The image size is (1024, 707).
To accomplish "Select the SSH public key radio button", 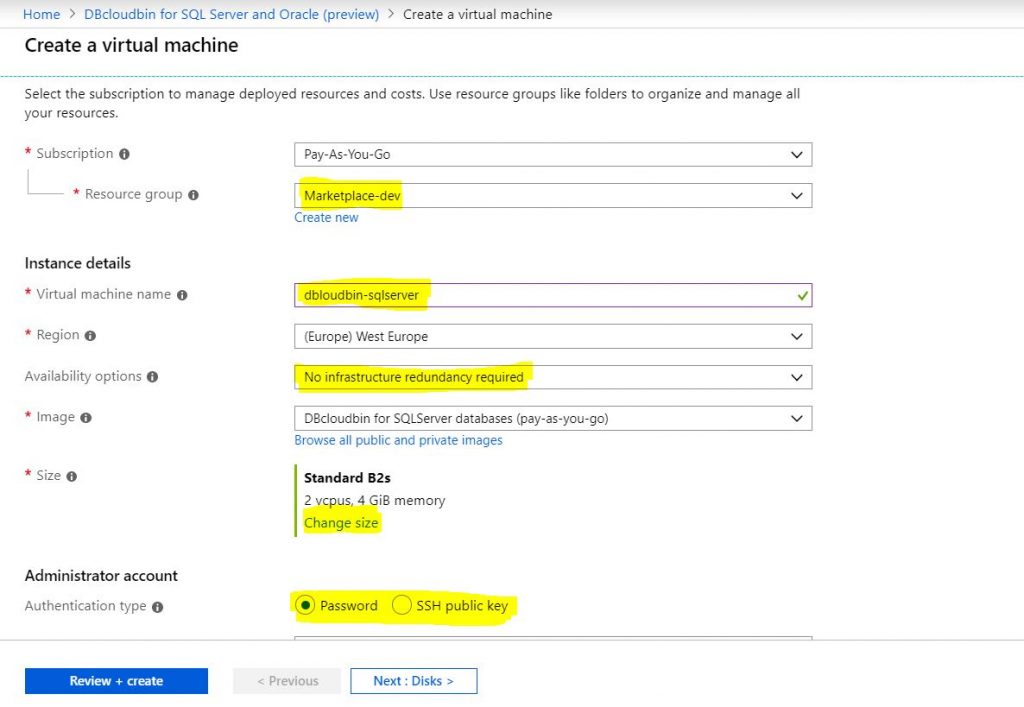I will [402, 605].
